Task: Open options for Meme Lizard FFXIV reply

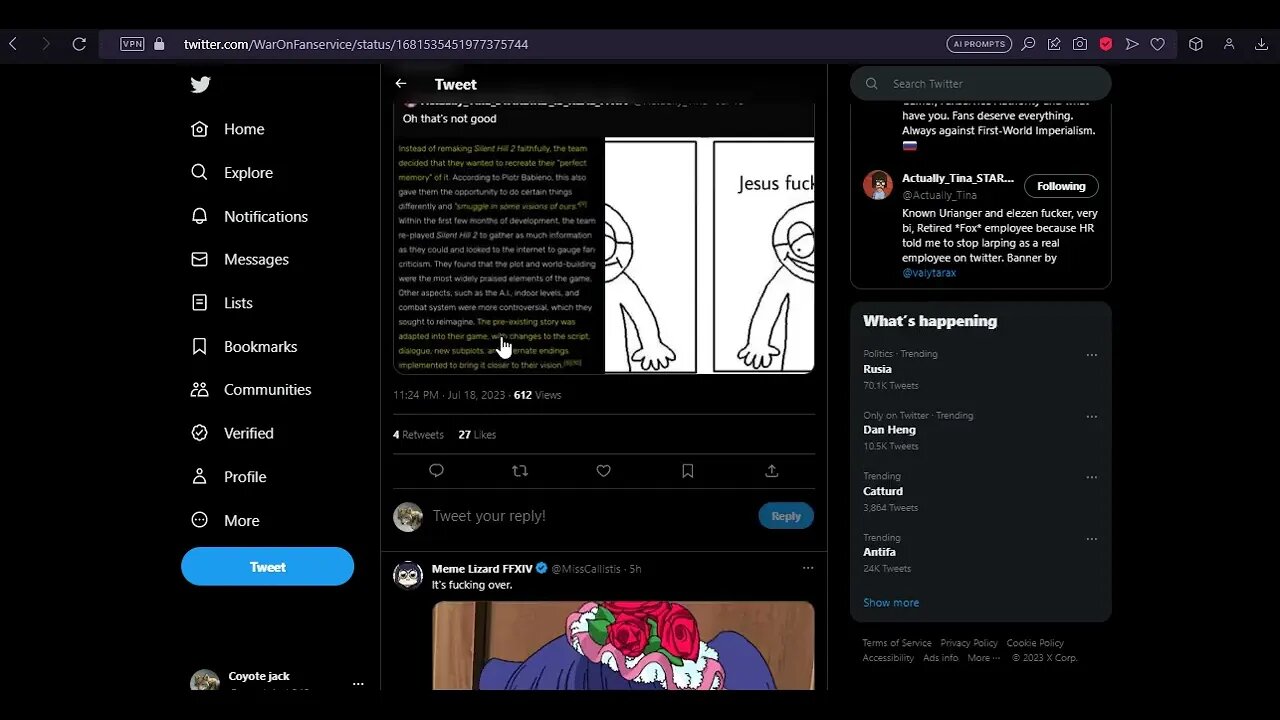Action: click(x=807, y=568)
